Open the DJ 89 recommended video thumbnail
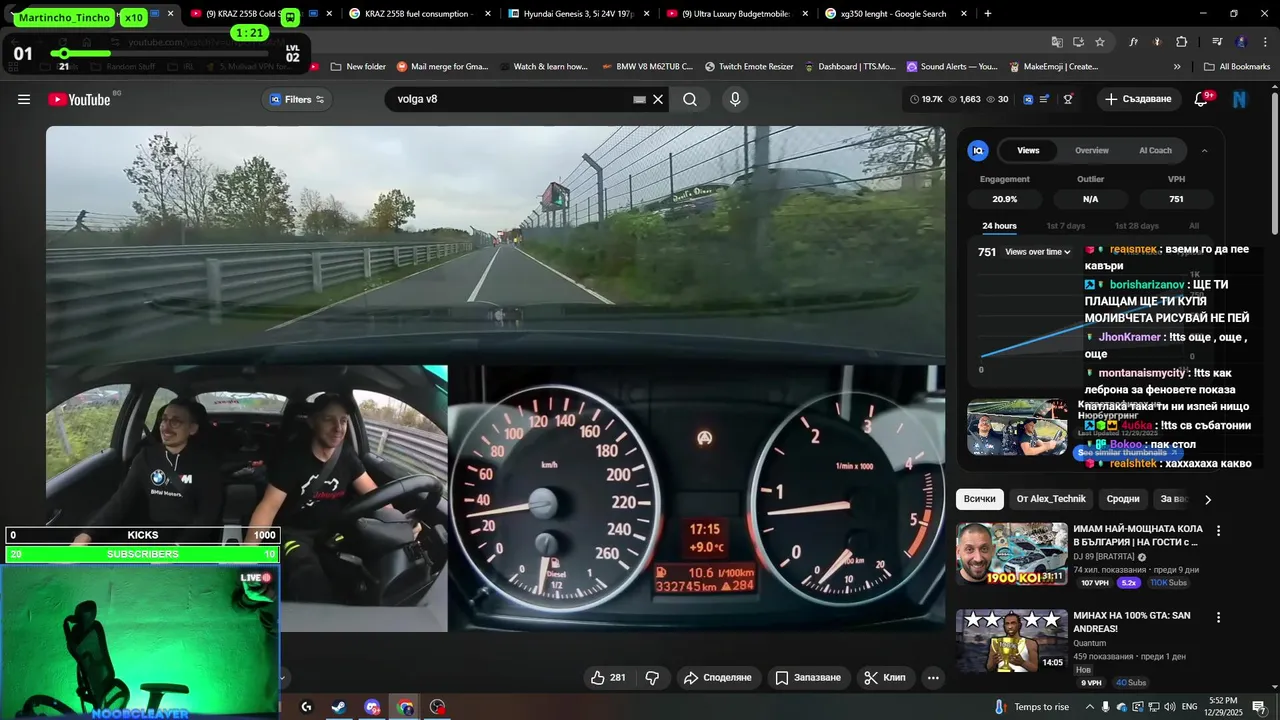This screenshot has height=720, width=1280. [x=1011, y=553]
